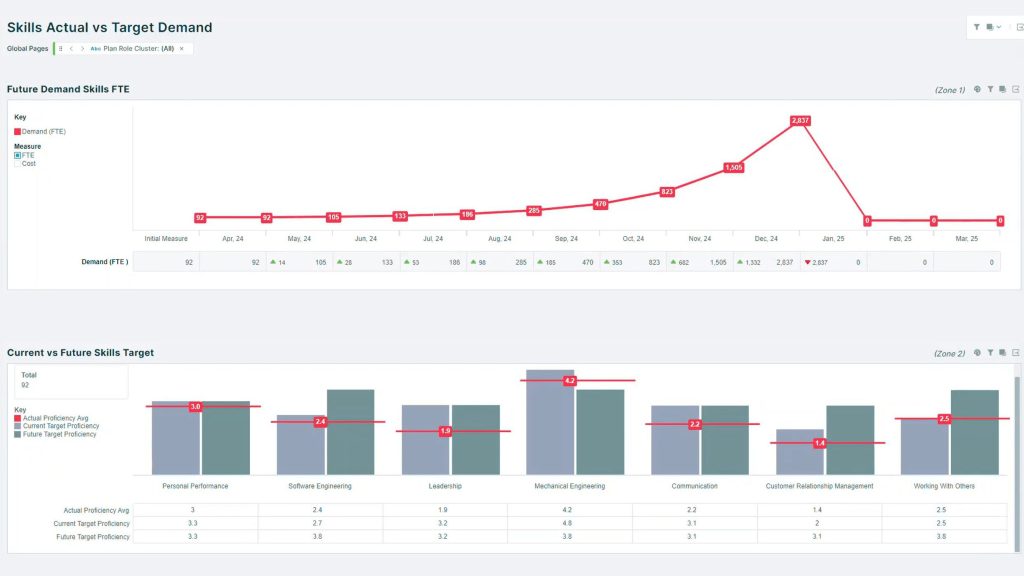Open the Zone 1 comment icon
1024x576 pixels.
1002,89
